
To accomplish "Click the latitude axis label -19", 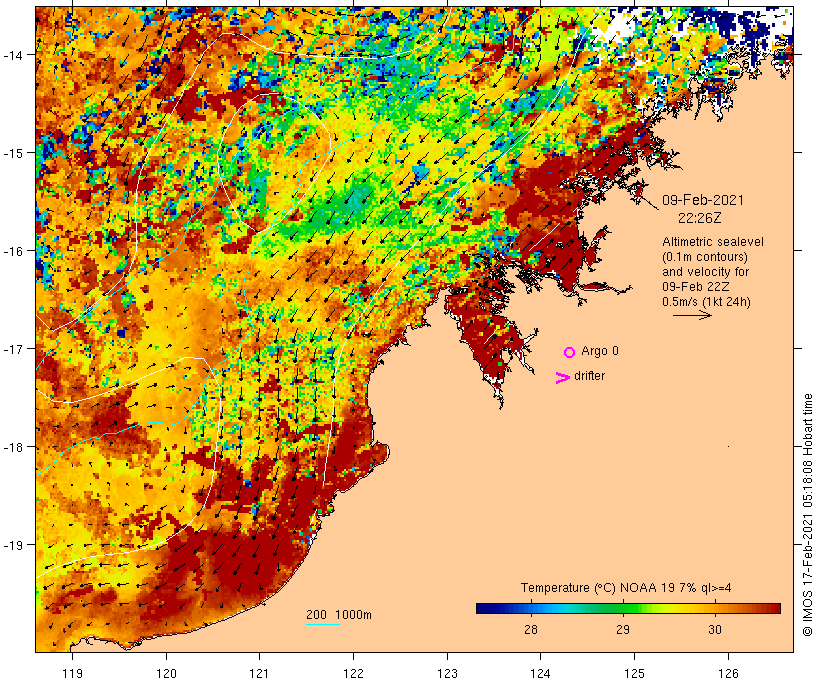I will [x=13, y=545].
